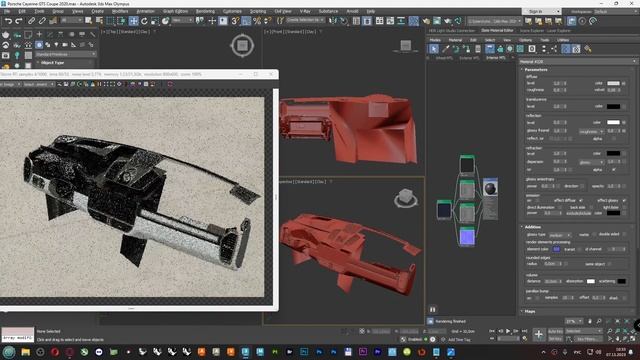640x360 pixels.
Task: Activate Select and Rotate tool
Action: click(x=144, y=21)
